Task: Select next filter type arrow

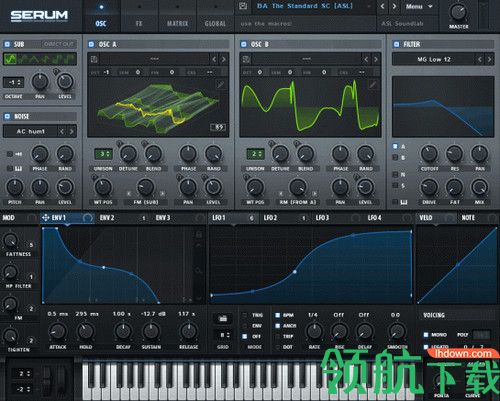Action: coord(489,59)
